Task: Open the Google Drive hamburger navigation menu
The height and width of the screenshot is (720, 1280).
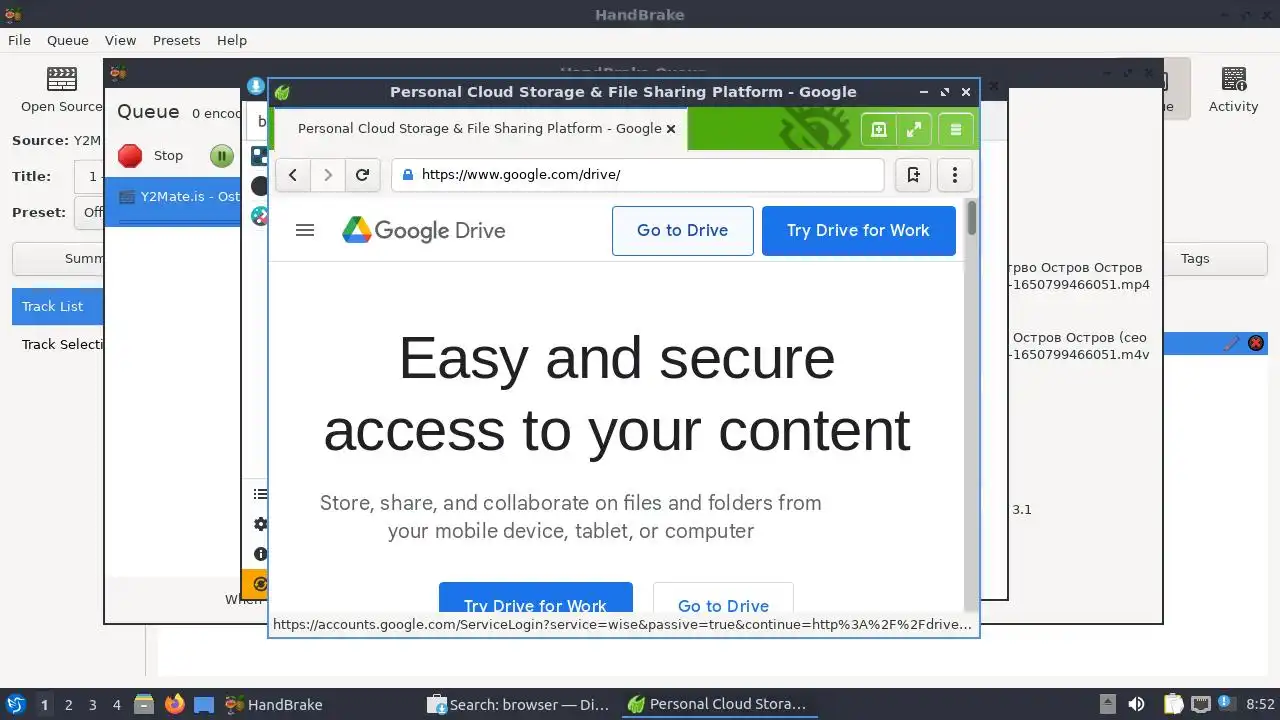Action: coord(305,231)
